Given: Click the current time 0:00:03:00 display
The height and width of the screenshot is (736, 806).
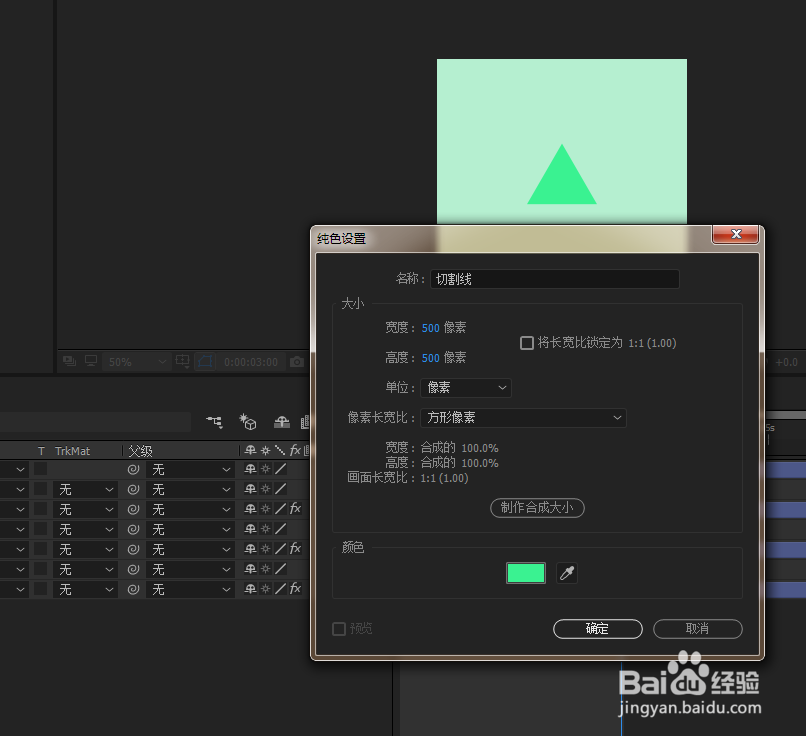Looking at the screenshot, I should 251,362.
